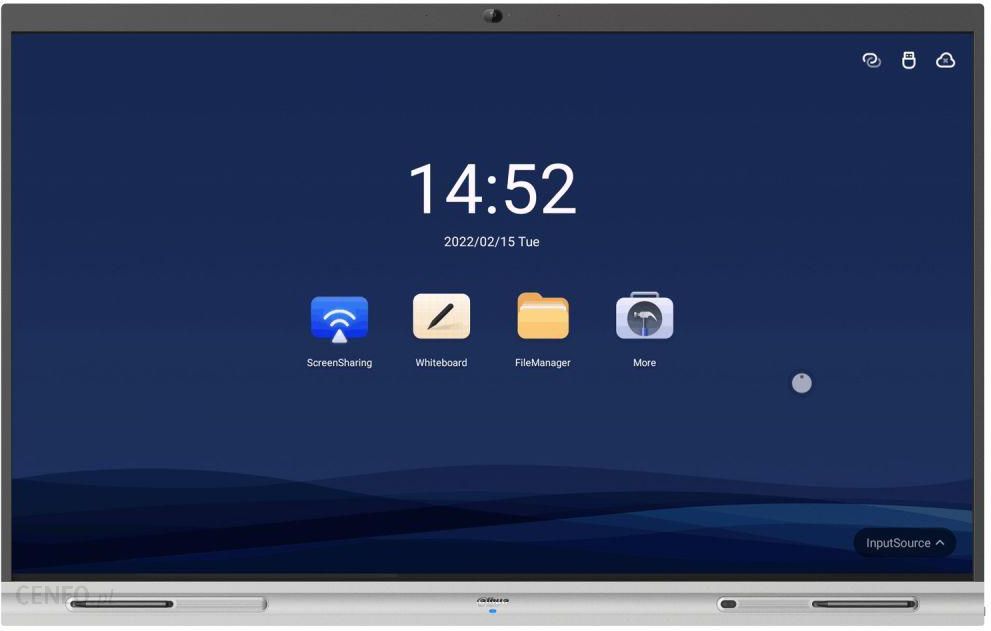991x631 pixels.
Task: Open the FileManager folder icon
Action: point(543,317)
